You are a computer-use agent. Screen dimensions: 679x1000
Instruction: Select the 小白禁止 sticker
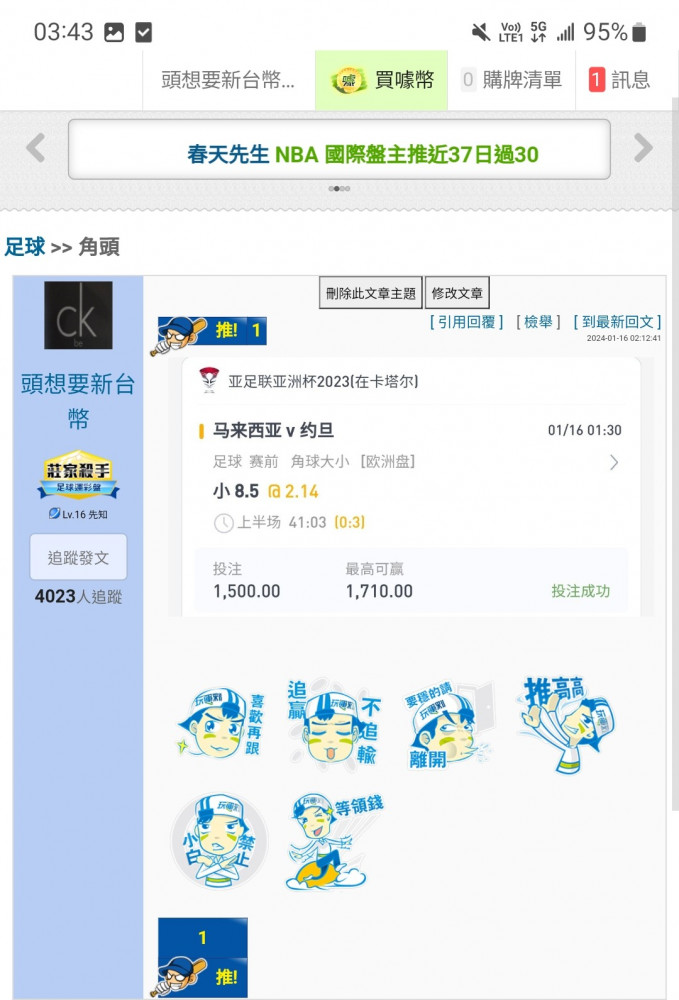click(x=219, y=841)
